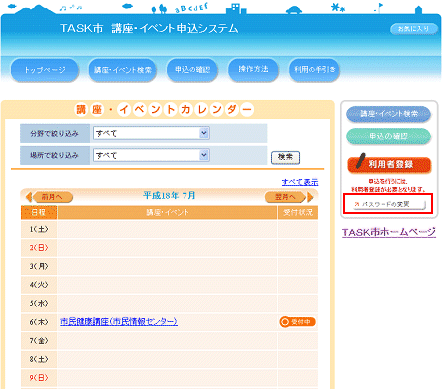Click the sidebar 申込の確認 button
442x389 pixels.
point(388,136)
